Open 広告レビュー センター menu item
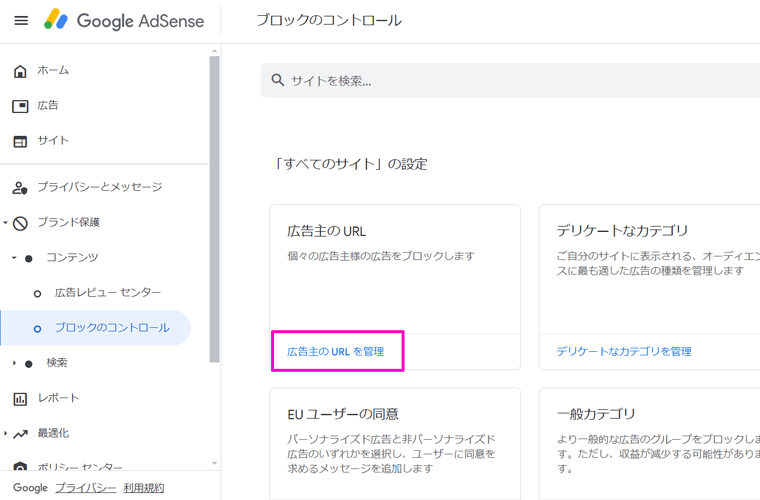 [108, 293]
